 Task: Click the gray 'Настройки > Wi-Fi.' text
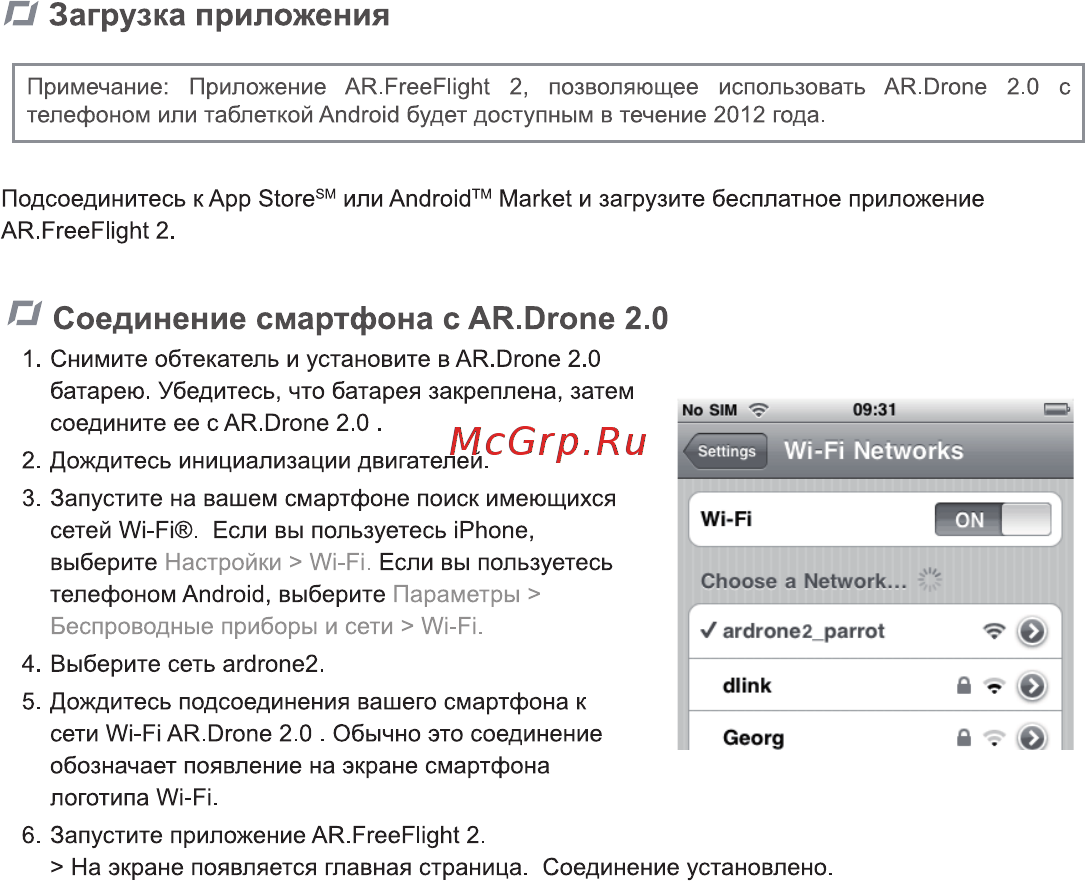click(268, 562)
